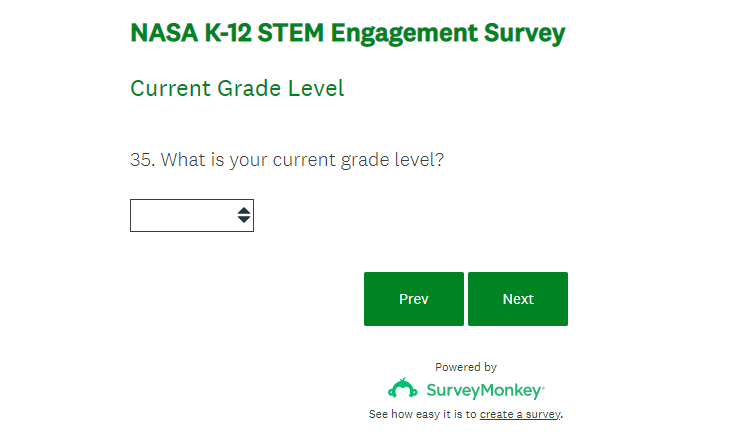The height and width of the screenshot is (437, 756).
Task: Click the word "NASA" in the survey title
Action: 162,33
